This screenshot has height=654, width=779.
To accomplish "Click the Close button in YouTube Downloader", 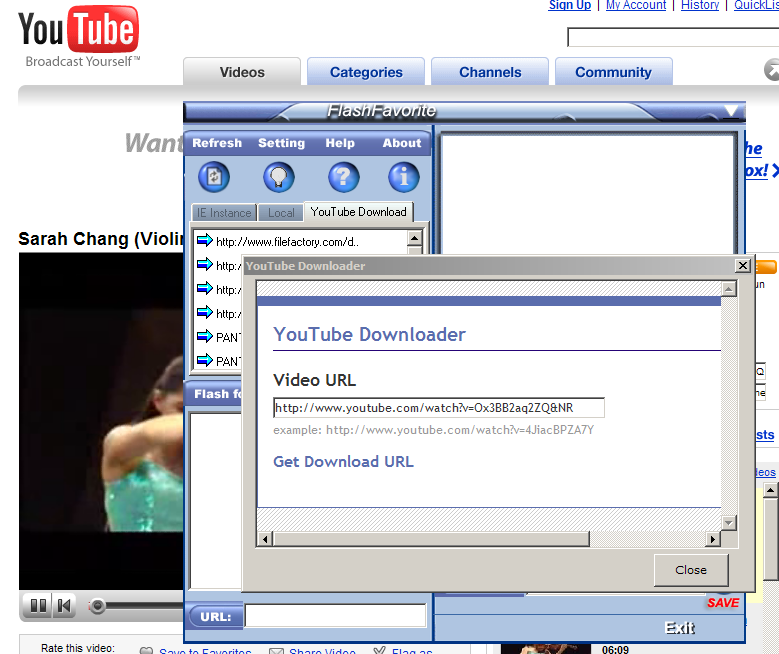I will pyautogui.click(x=691, y=570).
